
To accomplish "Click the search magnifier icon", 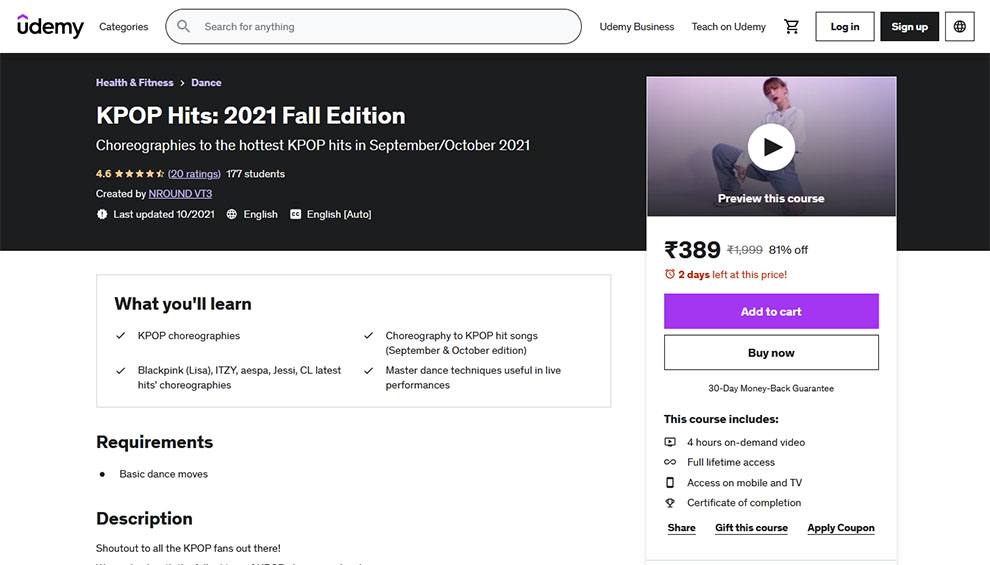I will (x=183, y=27).
